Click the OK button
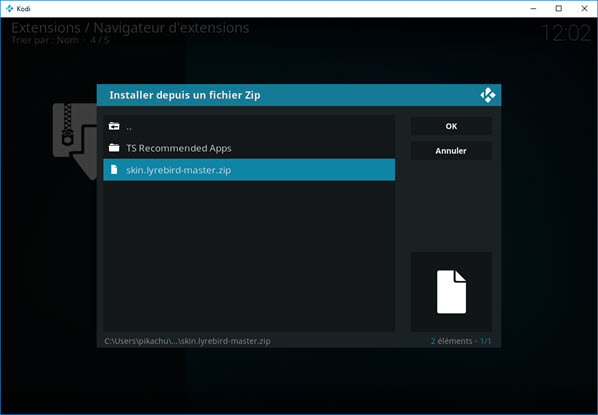Viewport: 598px width, 415px height. 451,126
